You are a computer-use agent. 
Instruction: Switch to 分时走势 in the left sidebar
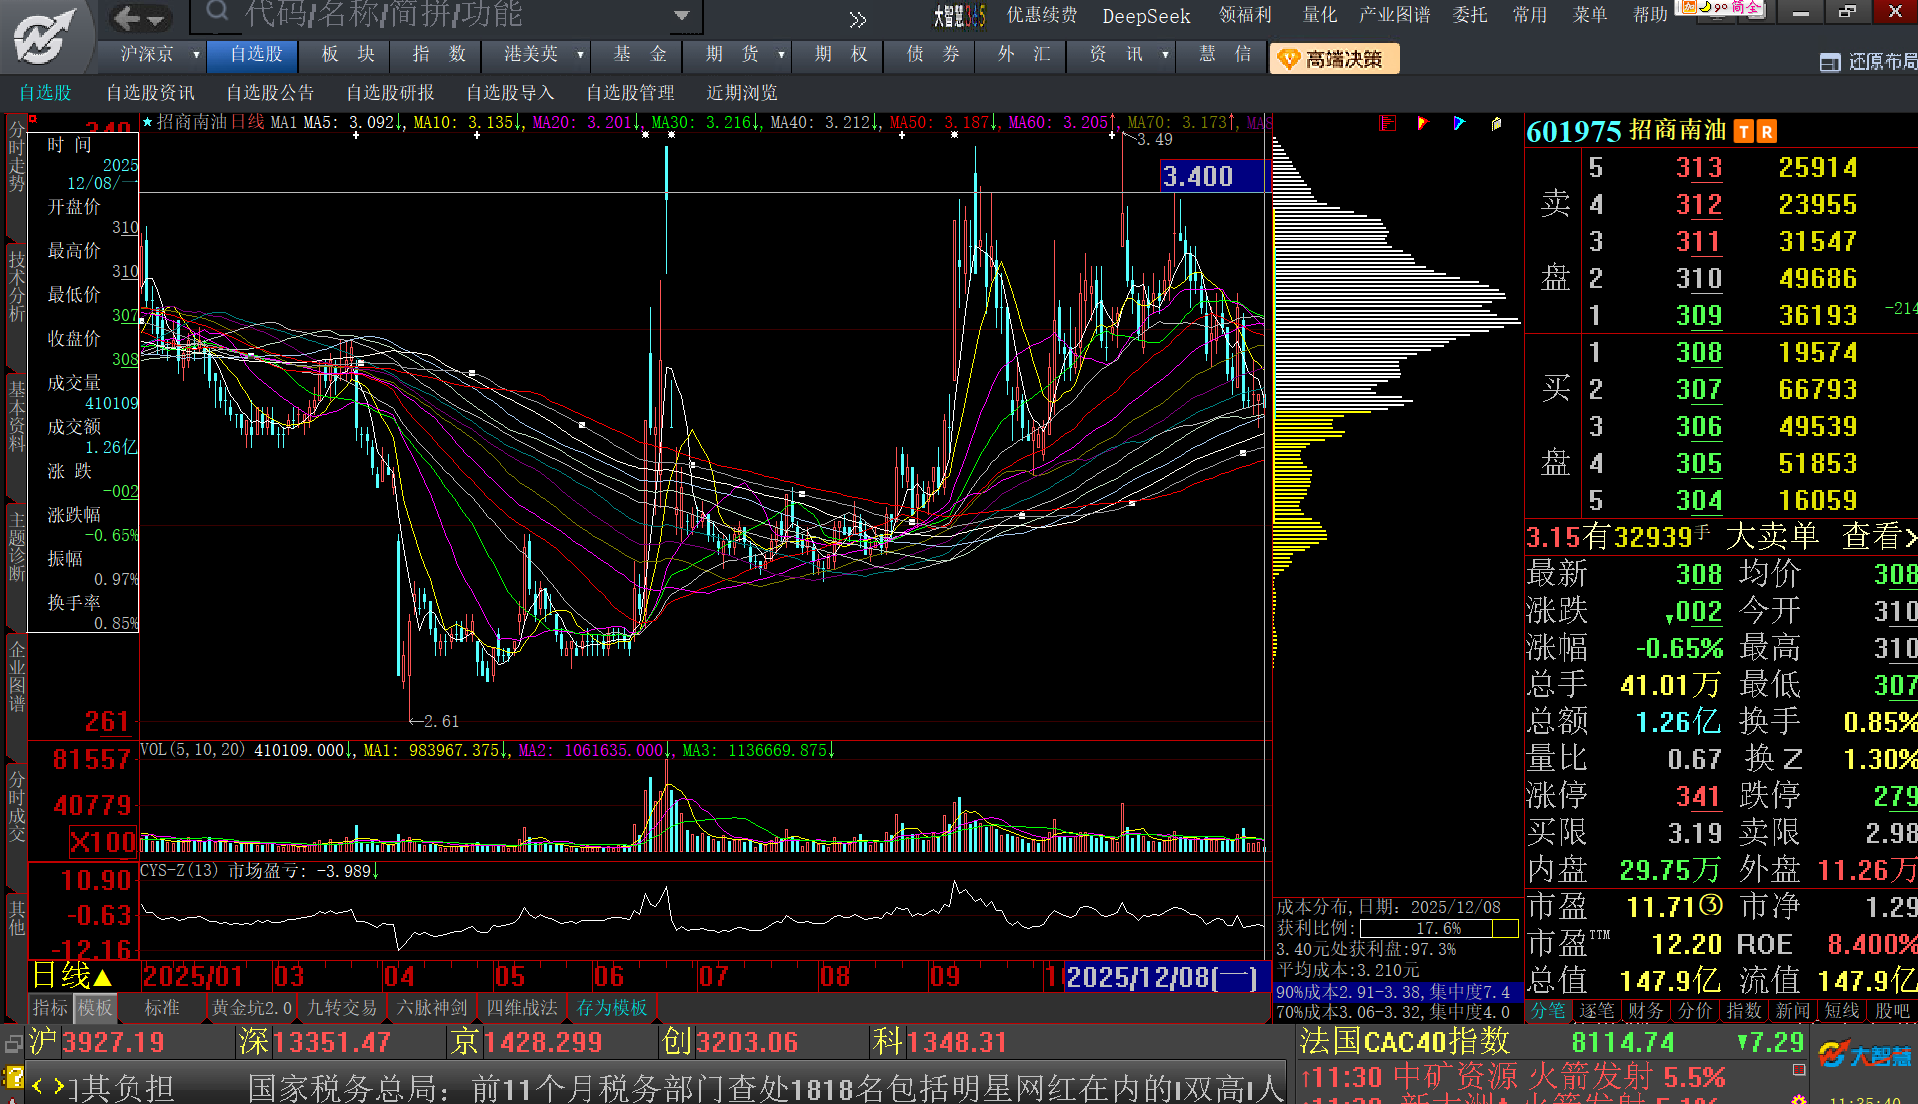16,157
